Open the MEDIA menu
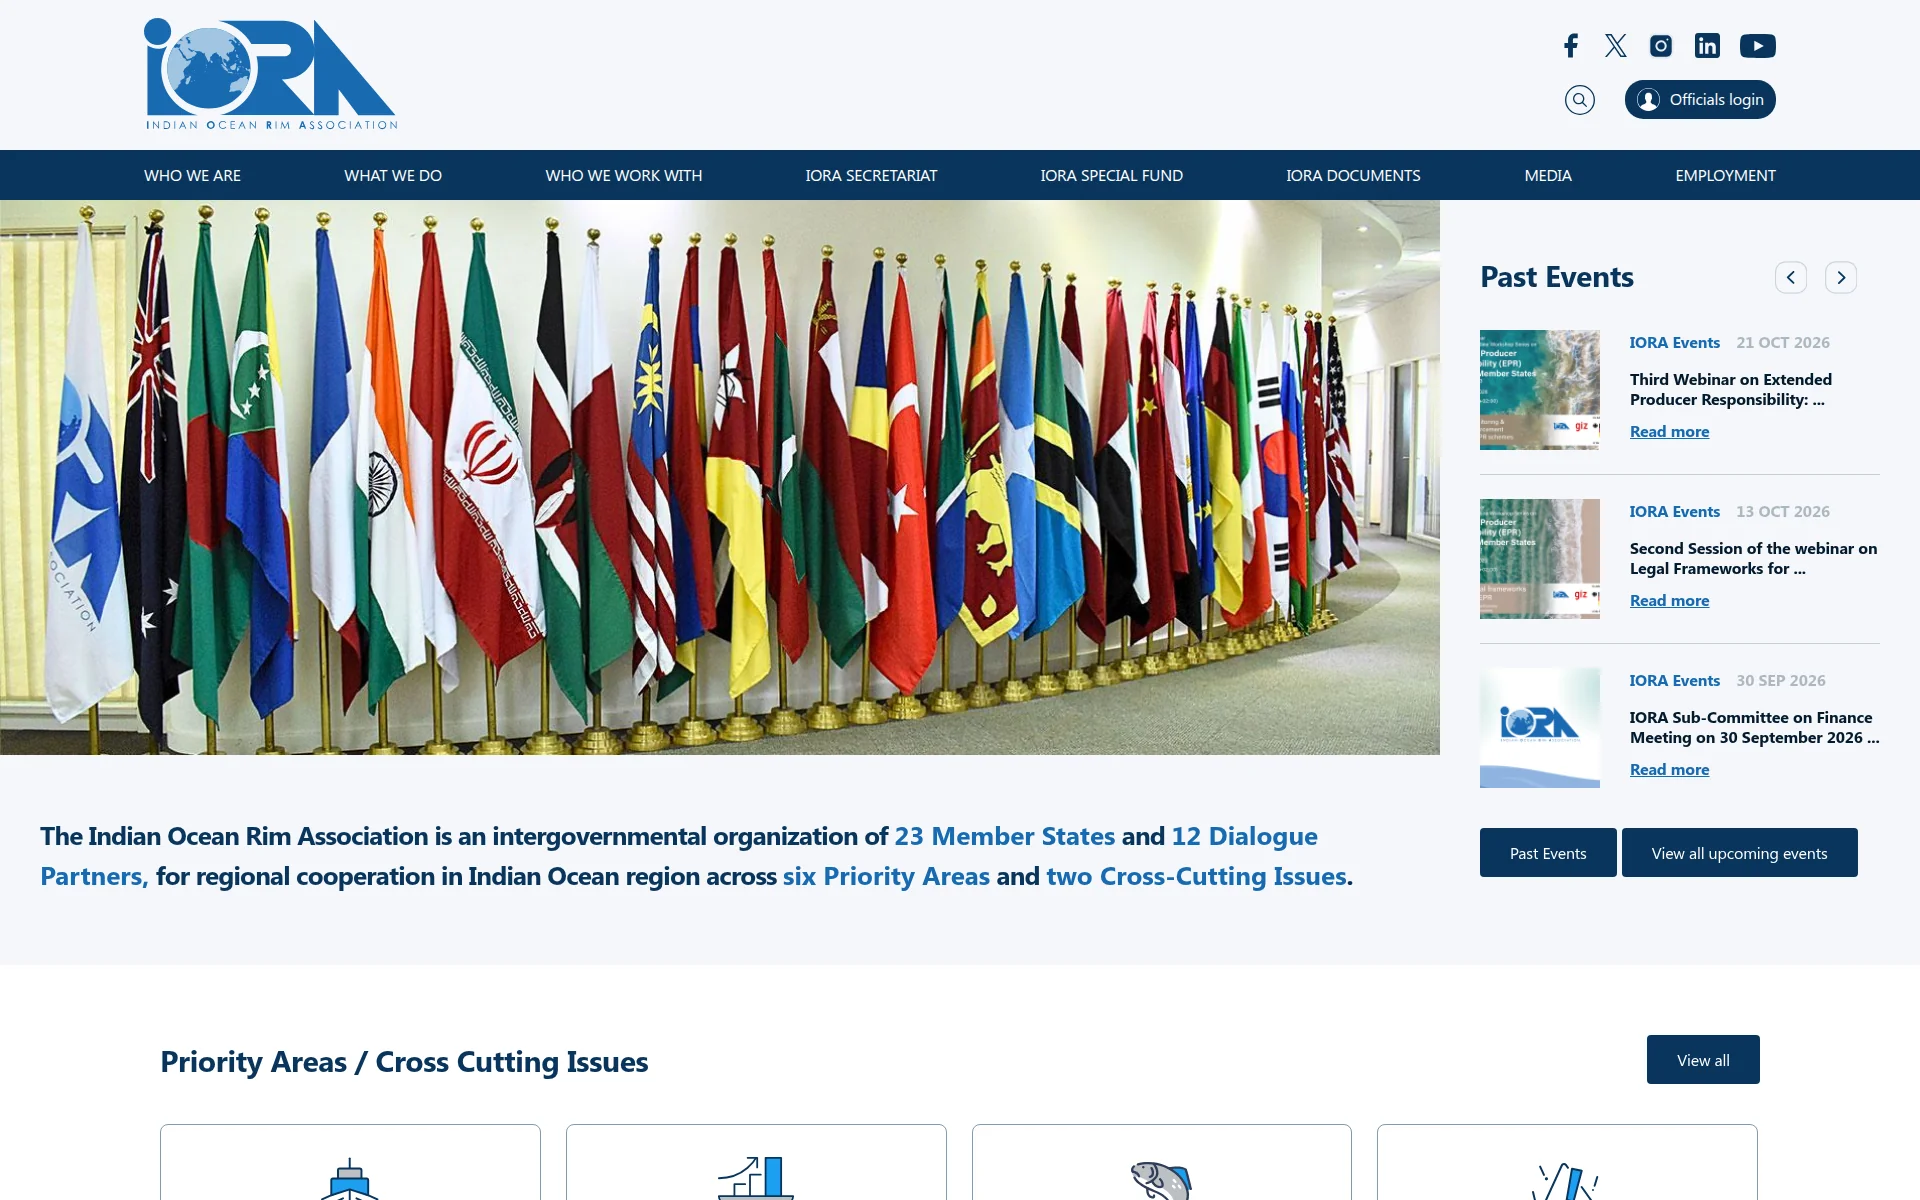Screen dimensions: 1920x1200 coord(1548,175)
